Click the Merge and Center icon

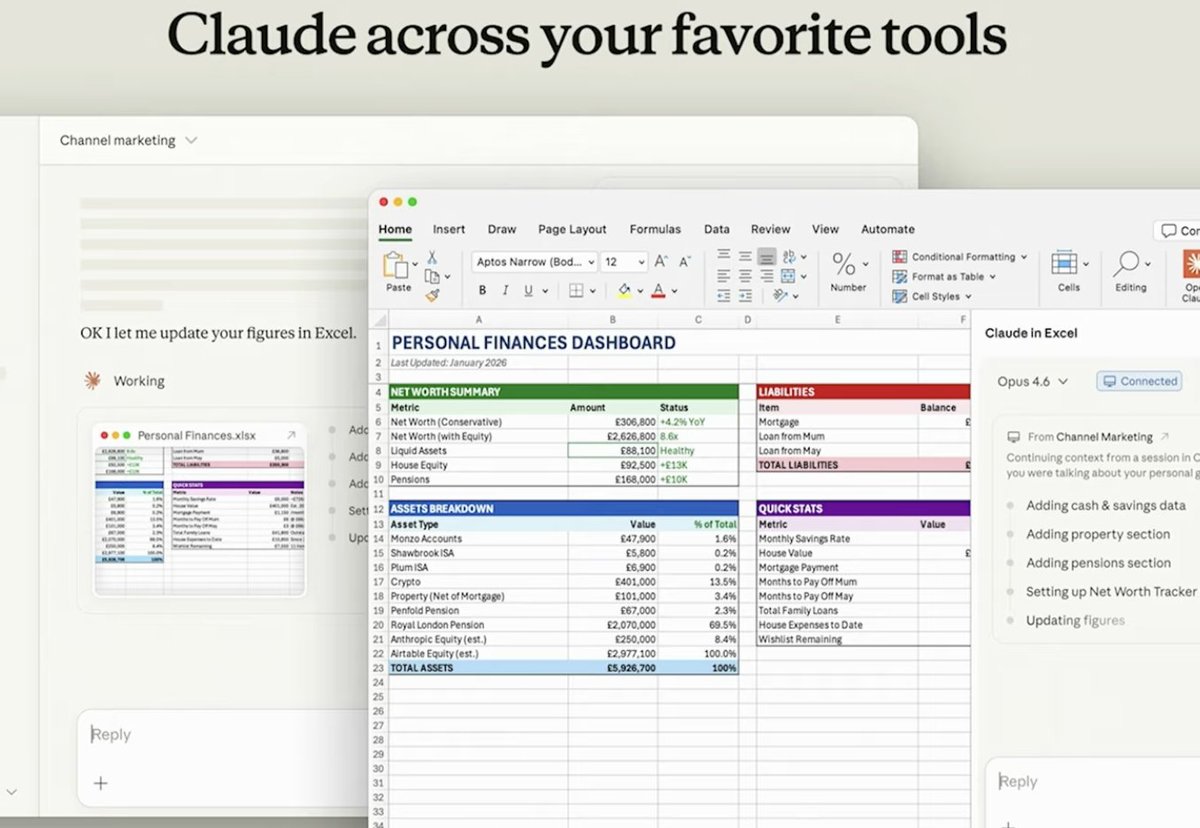(x=788, y=276)
